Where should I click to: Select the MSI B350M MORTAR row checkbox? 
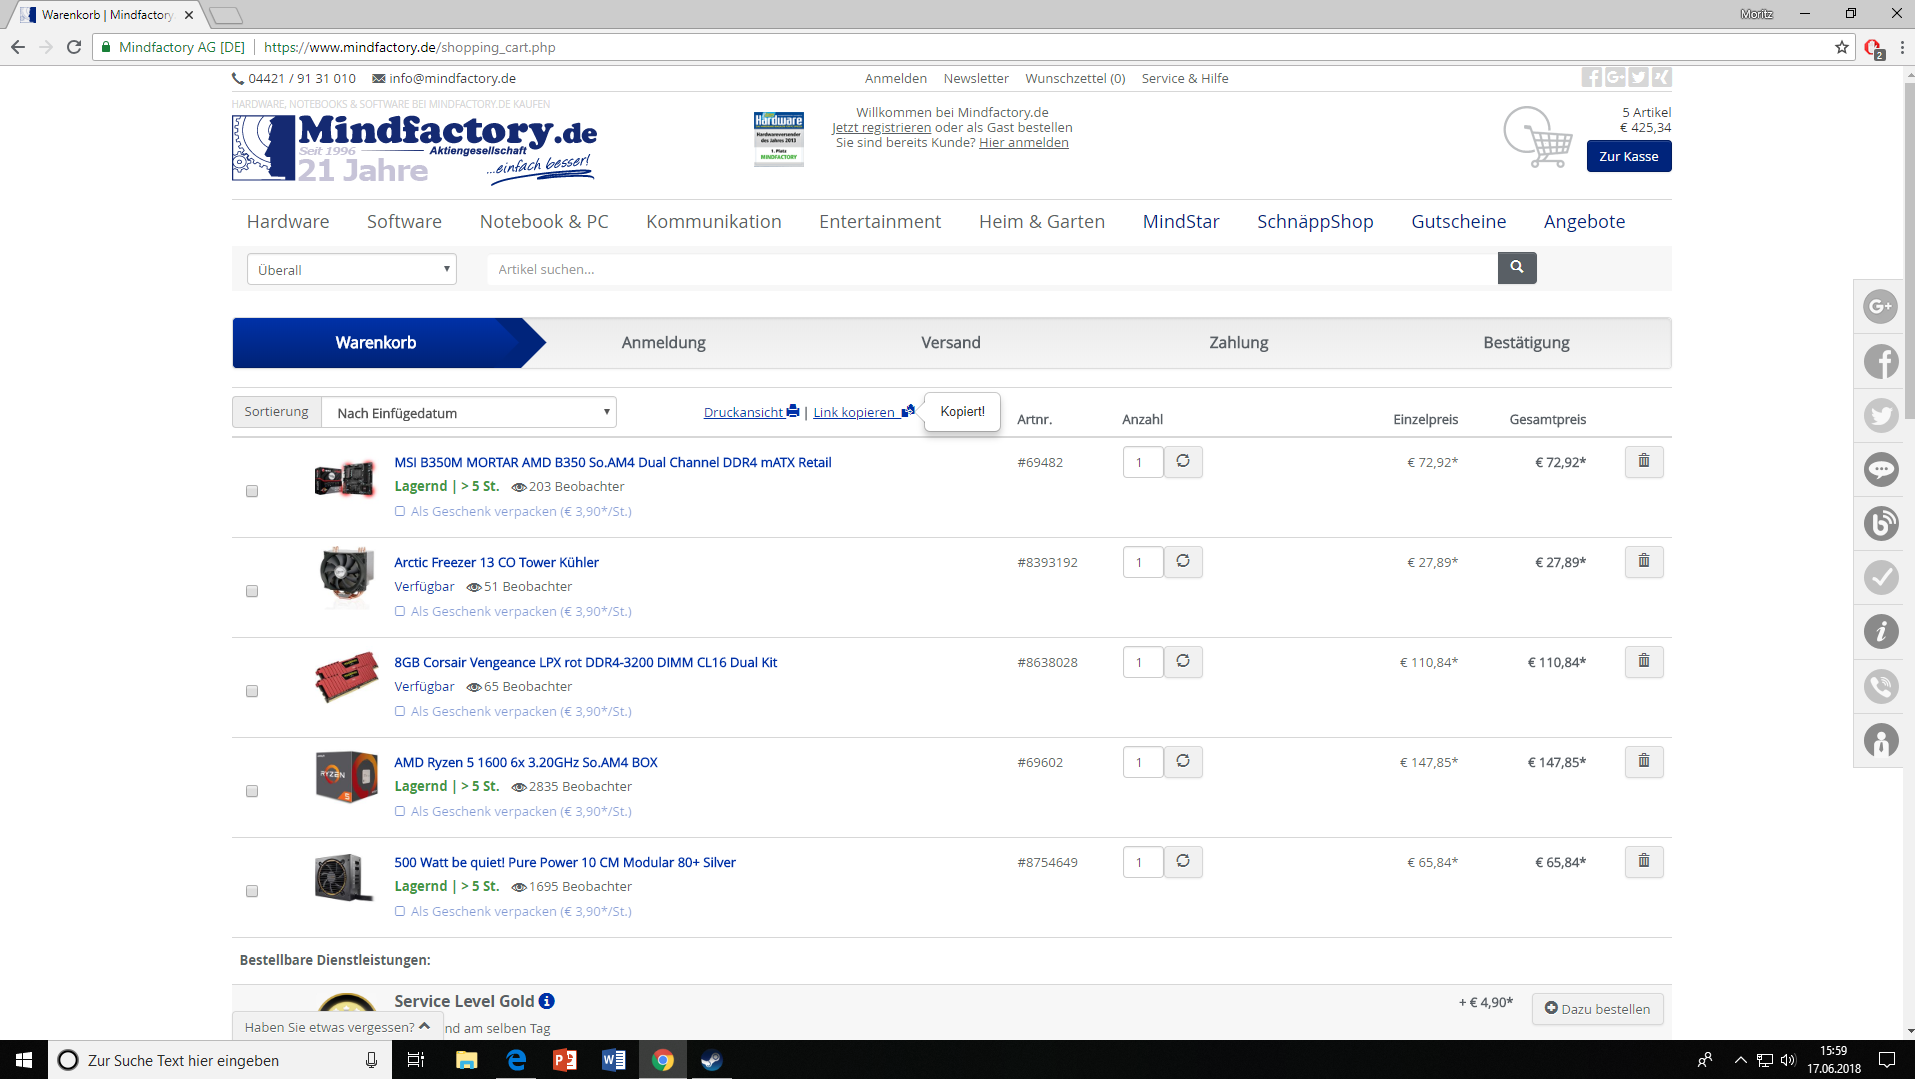252,491
